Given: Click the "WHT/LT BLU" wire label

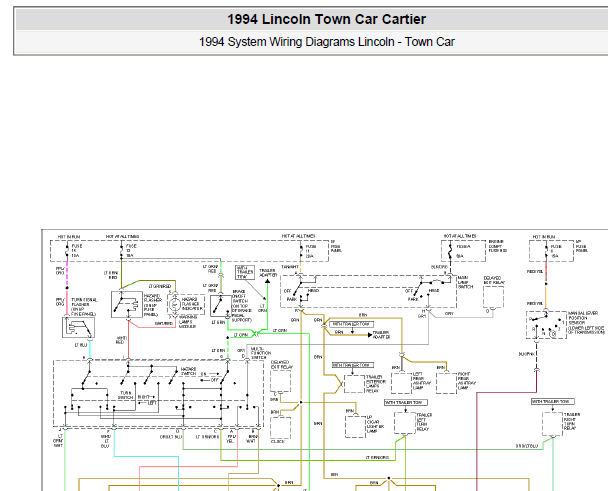Looking at the screenshot, I should point(105,441).
